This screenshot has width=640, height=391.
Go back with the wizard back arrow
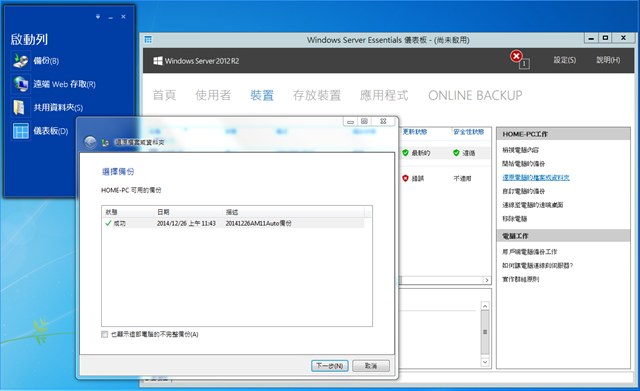[x=90, y=142]
